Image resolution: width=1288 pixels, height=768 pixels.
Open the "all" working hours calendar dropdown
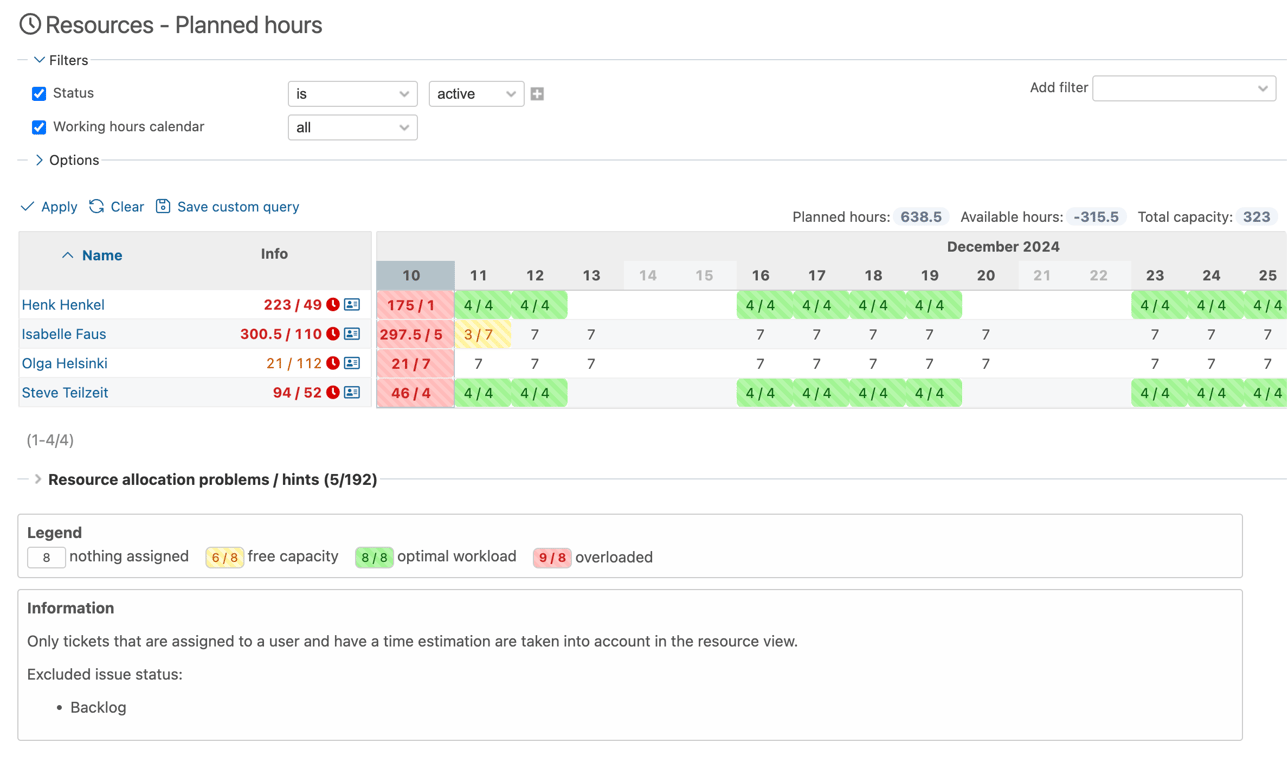[352, 127]
